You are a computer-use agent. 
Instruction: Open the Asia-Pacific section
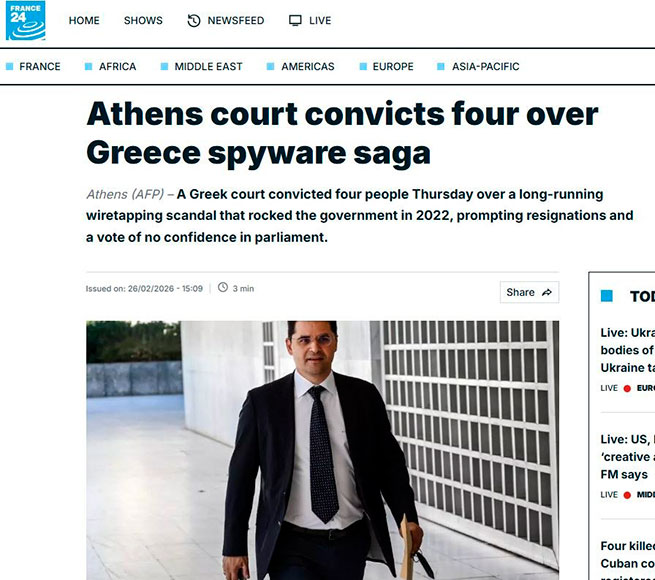[485, 66]
